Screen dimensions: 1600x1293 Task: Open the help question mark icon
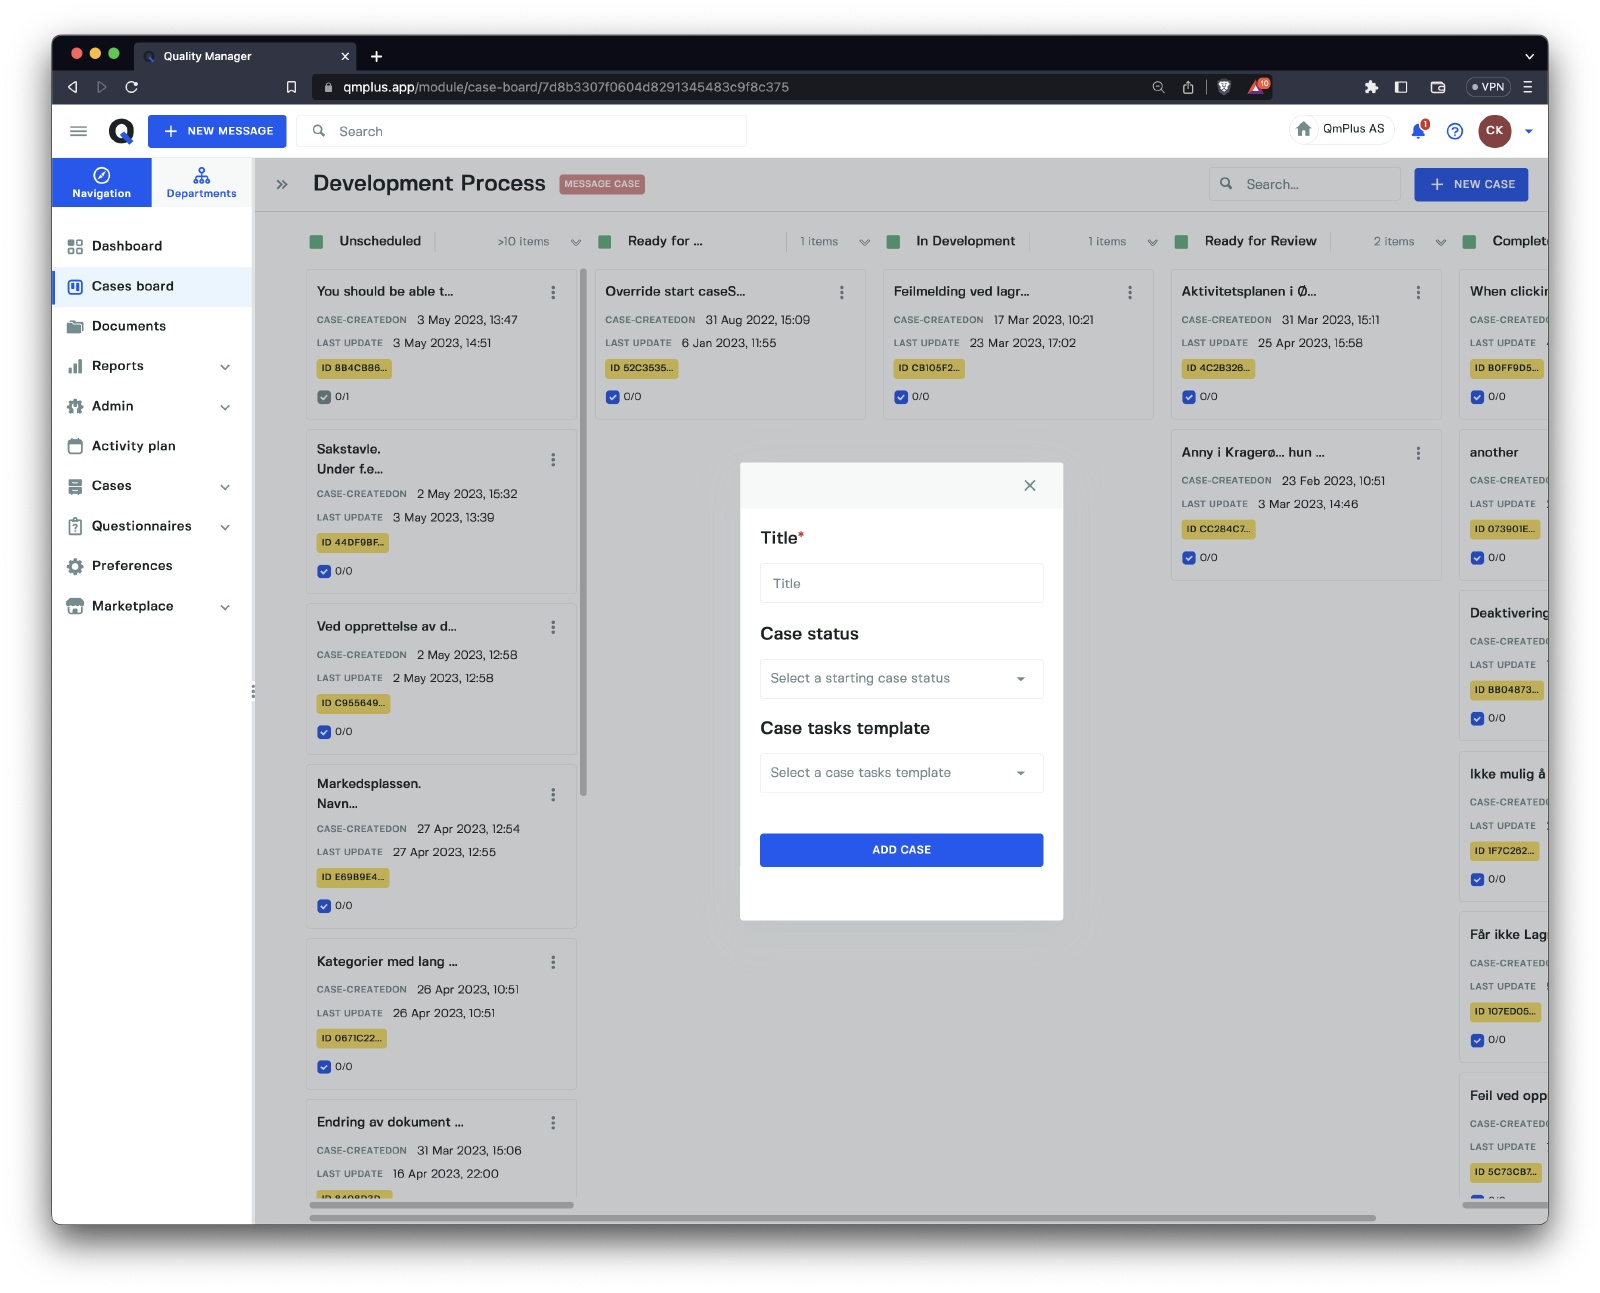[x=1455, y=131]
